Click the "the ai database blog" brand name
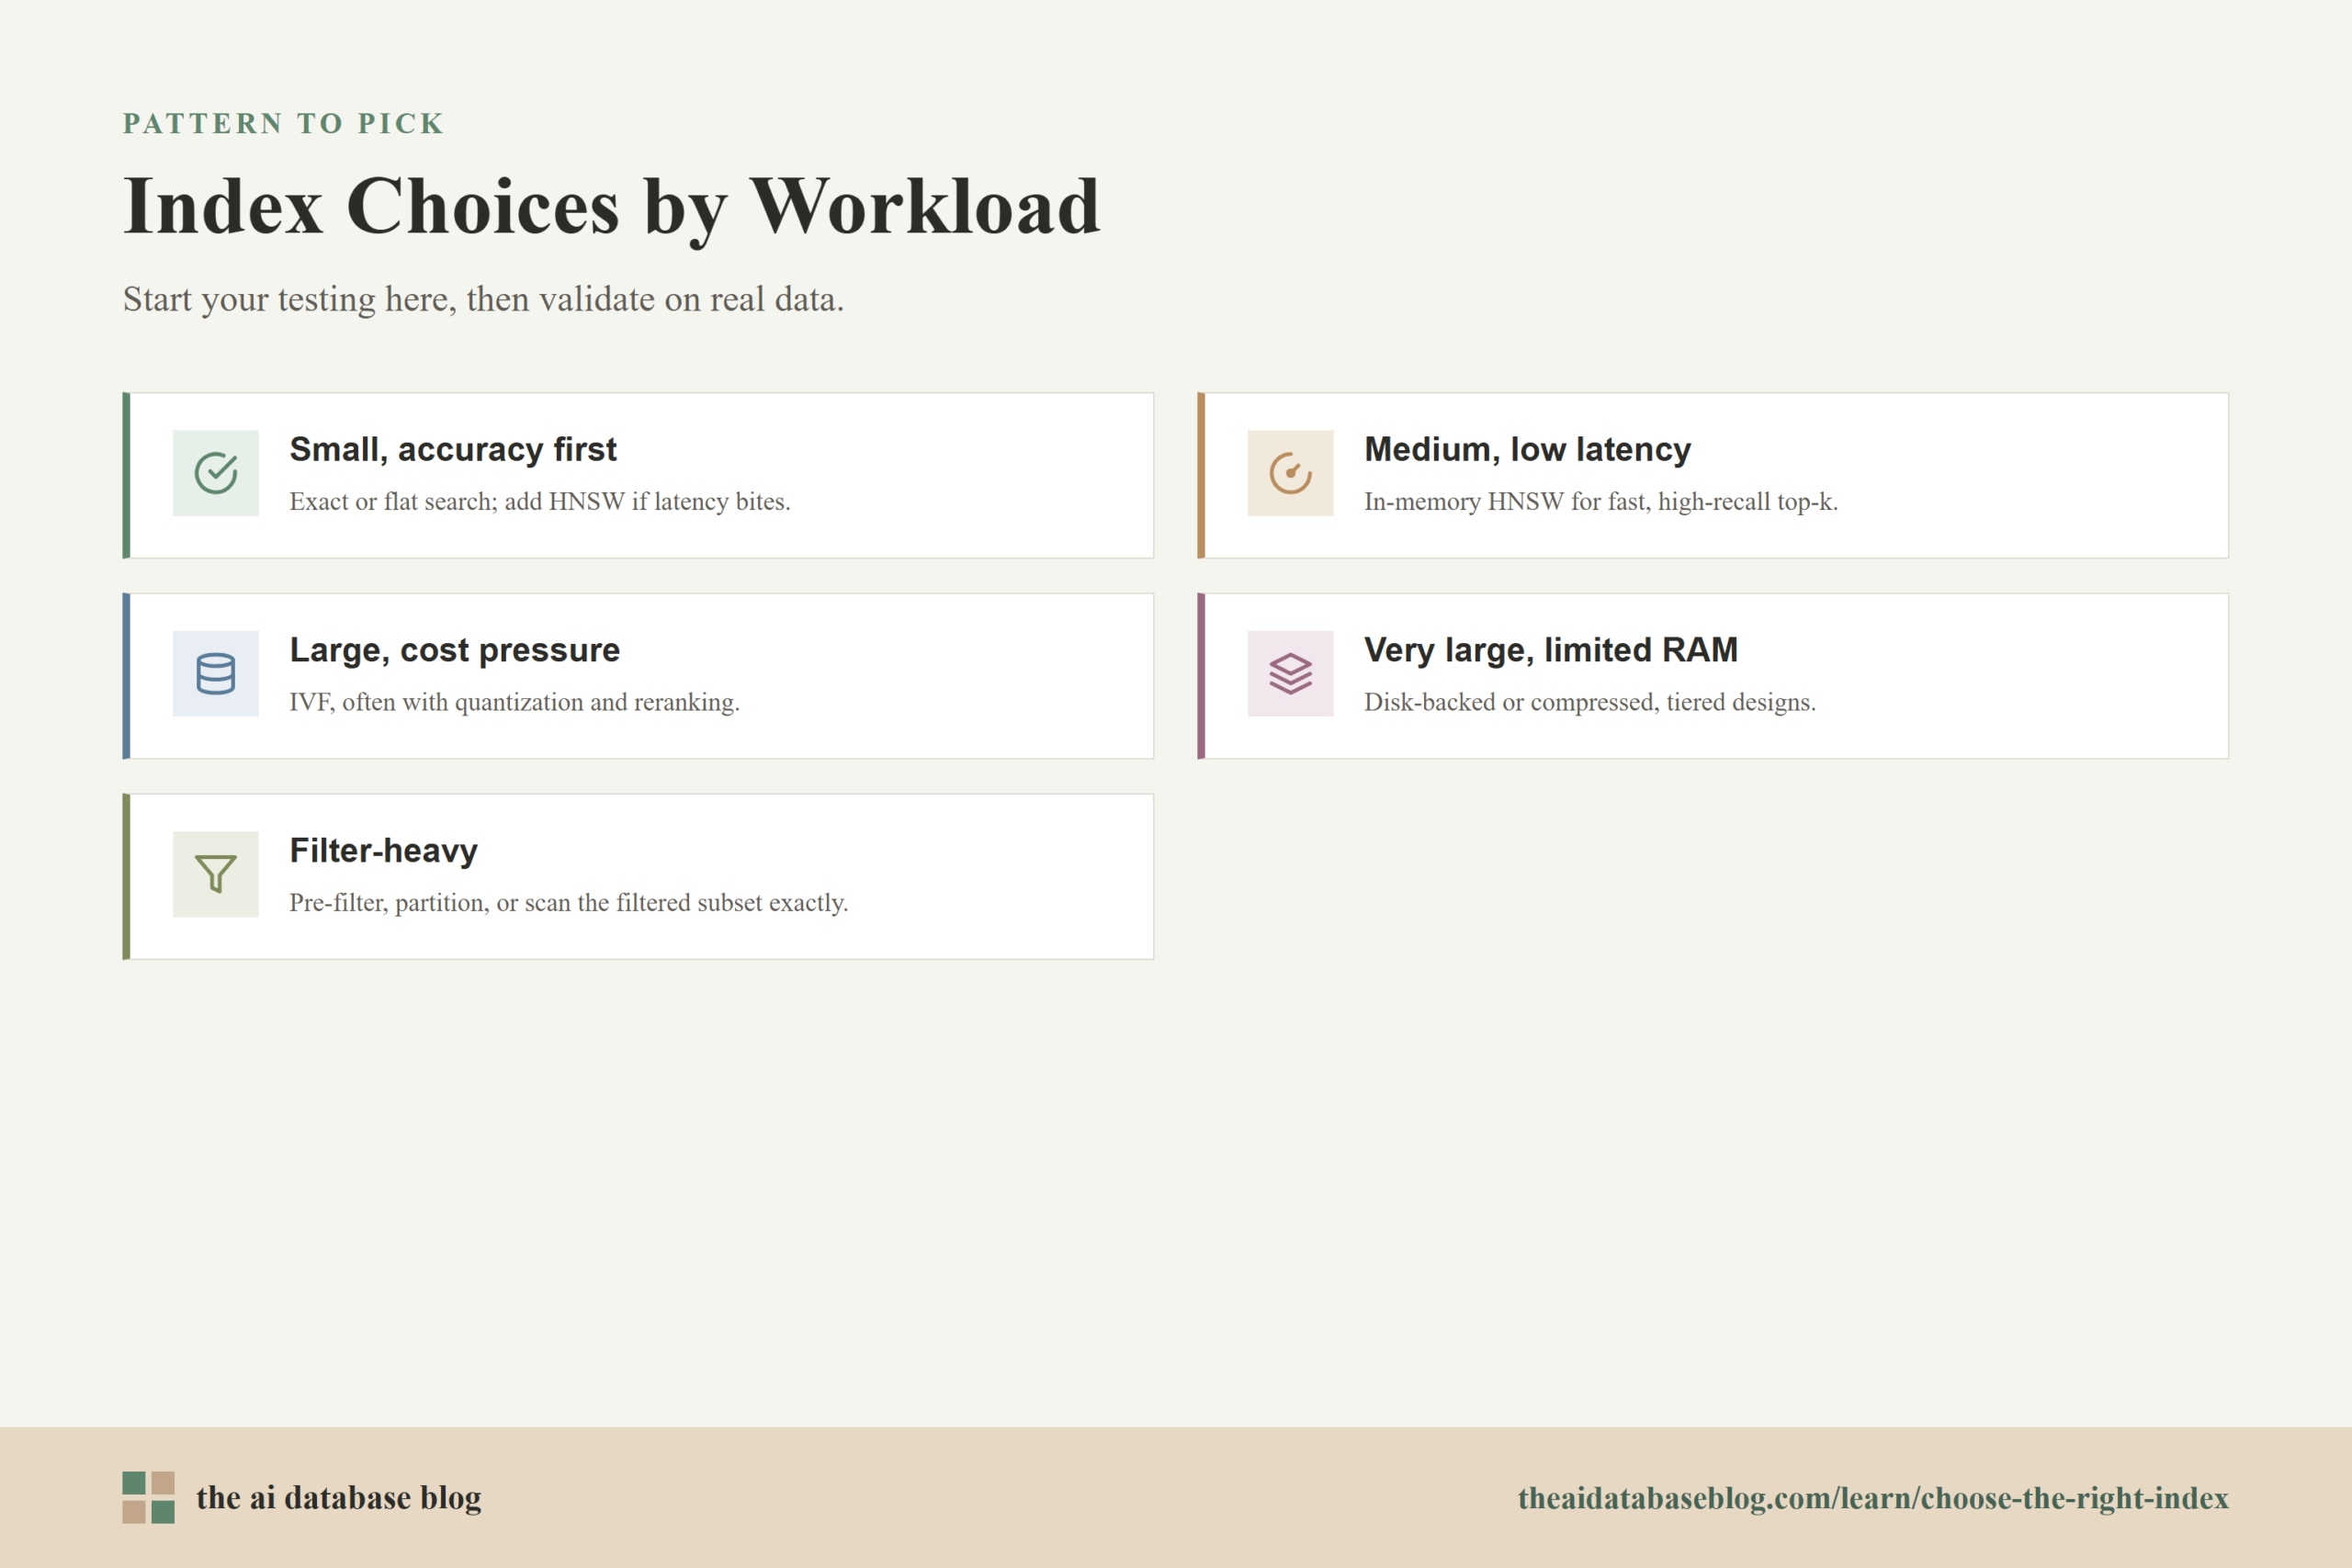The width and height of the screenshot is (2352, 1568). click(x=339, y=1498)
